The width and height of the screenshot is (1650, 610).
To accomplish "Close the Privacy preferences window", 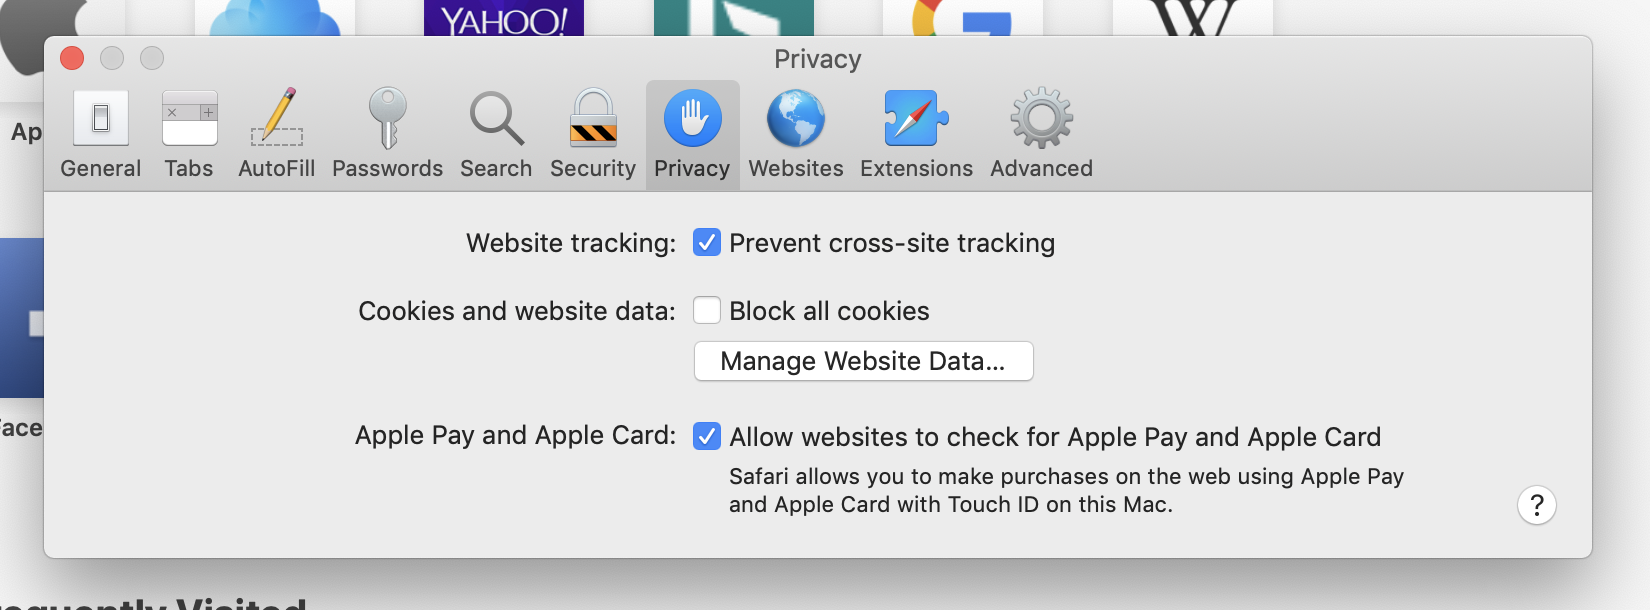I will click(x=72, y=58).
